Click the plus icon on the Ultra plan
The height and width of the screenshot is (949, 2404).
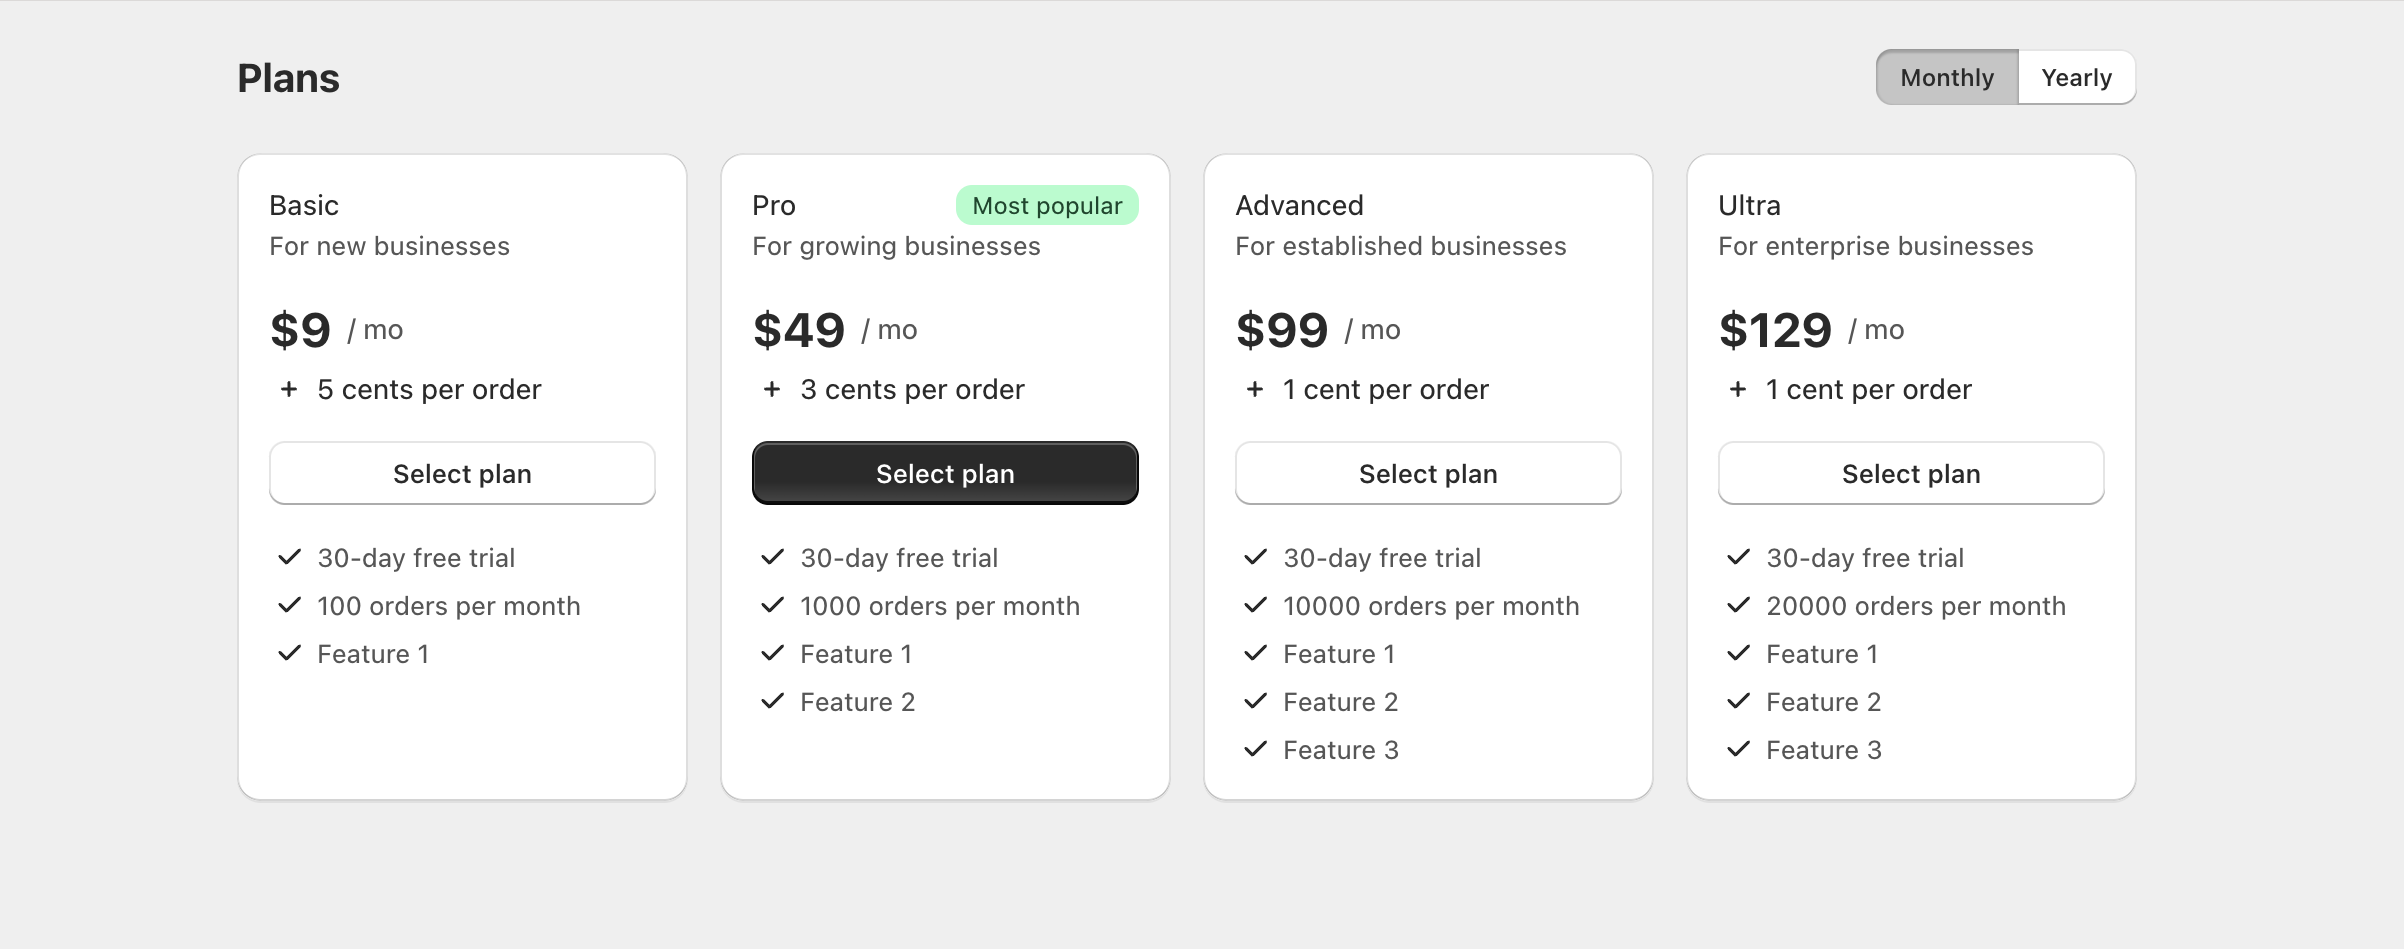point(1736,390)
